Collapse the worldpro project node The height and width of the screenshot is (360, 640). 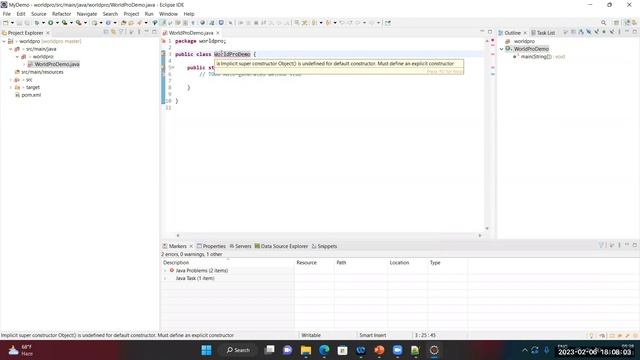pos(4,41)
